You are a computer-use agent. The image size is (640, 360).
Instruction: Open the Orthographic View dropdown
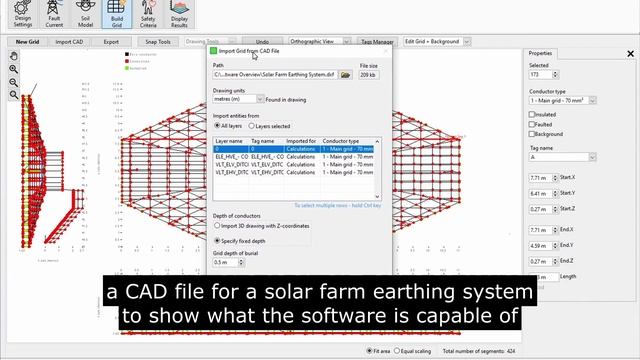[320, 42]
